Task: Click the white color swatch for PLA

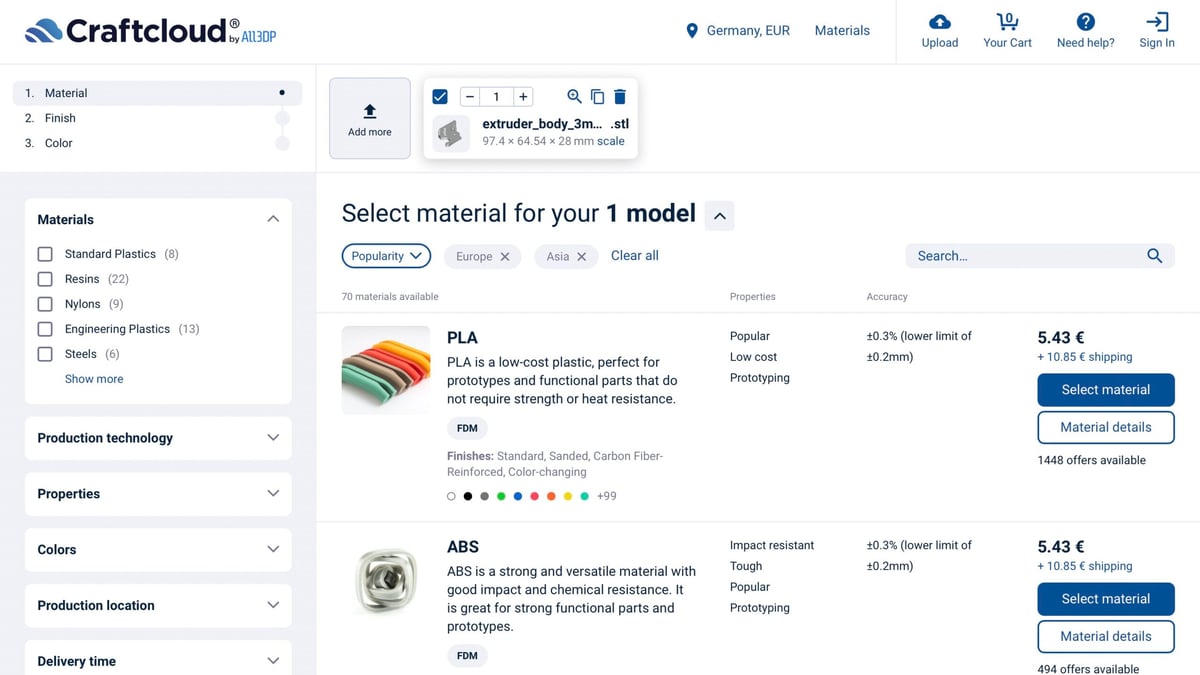Action: pos(452,496)
